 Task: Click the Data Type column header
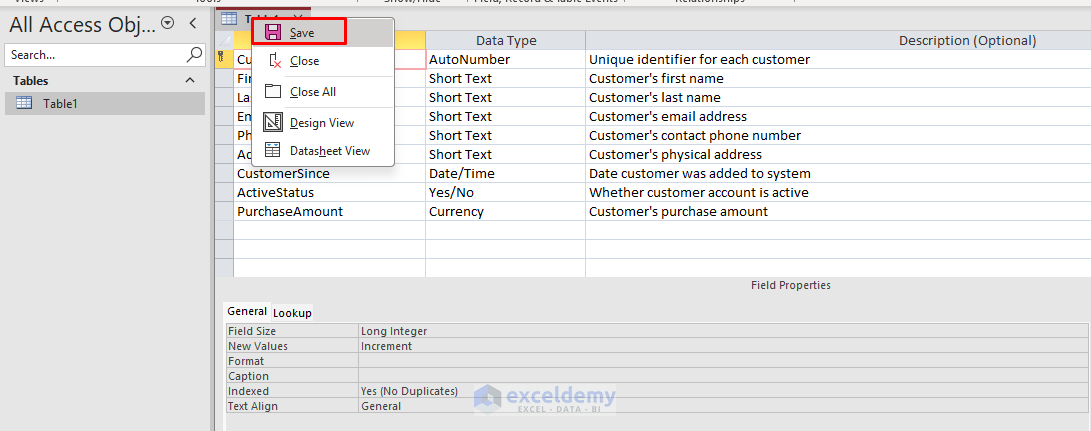505,41
